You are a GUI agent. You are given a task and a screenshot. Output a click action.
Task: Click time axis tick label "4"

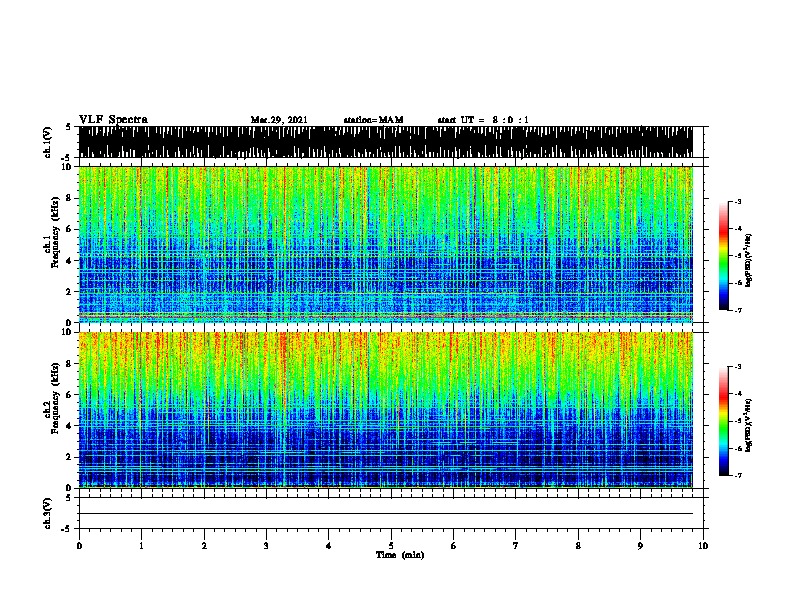tap(329, 546)
